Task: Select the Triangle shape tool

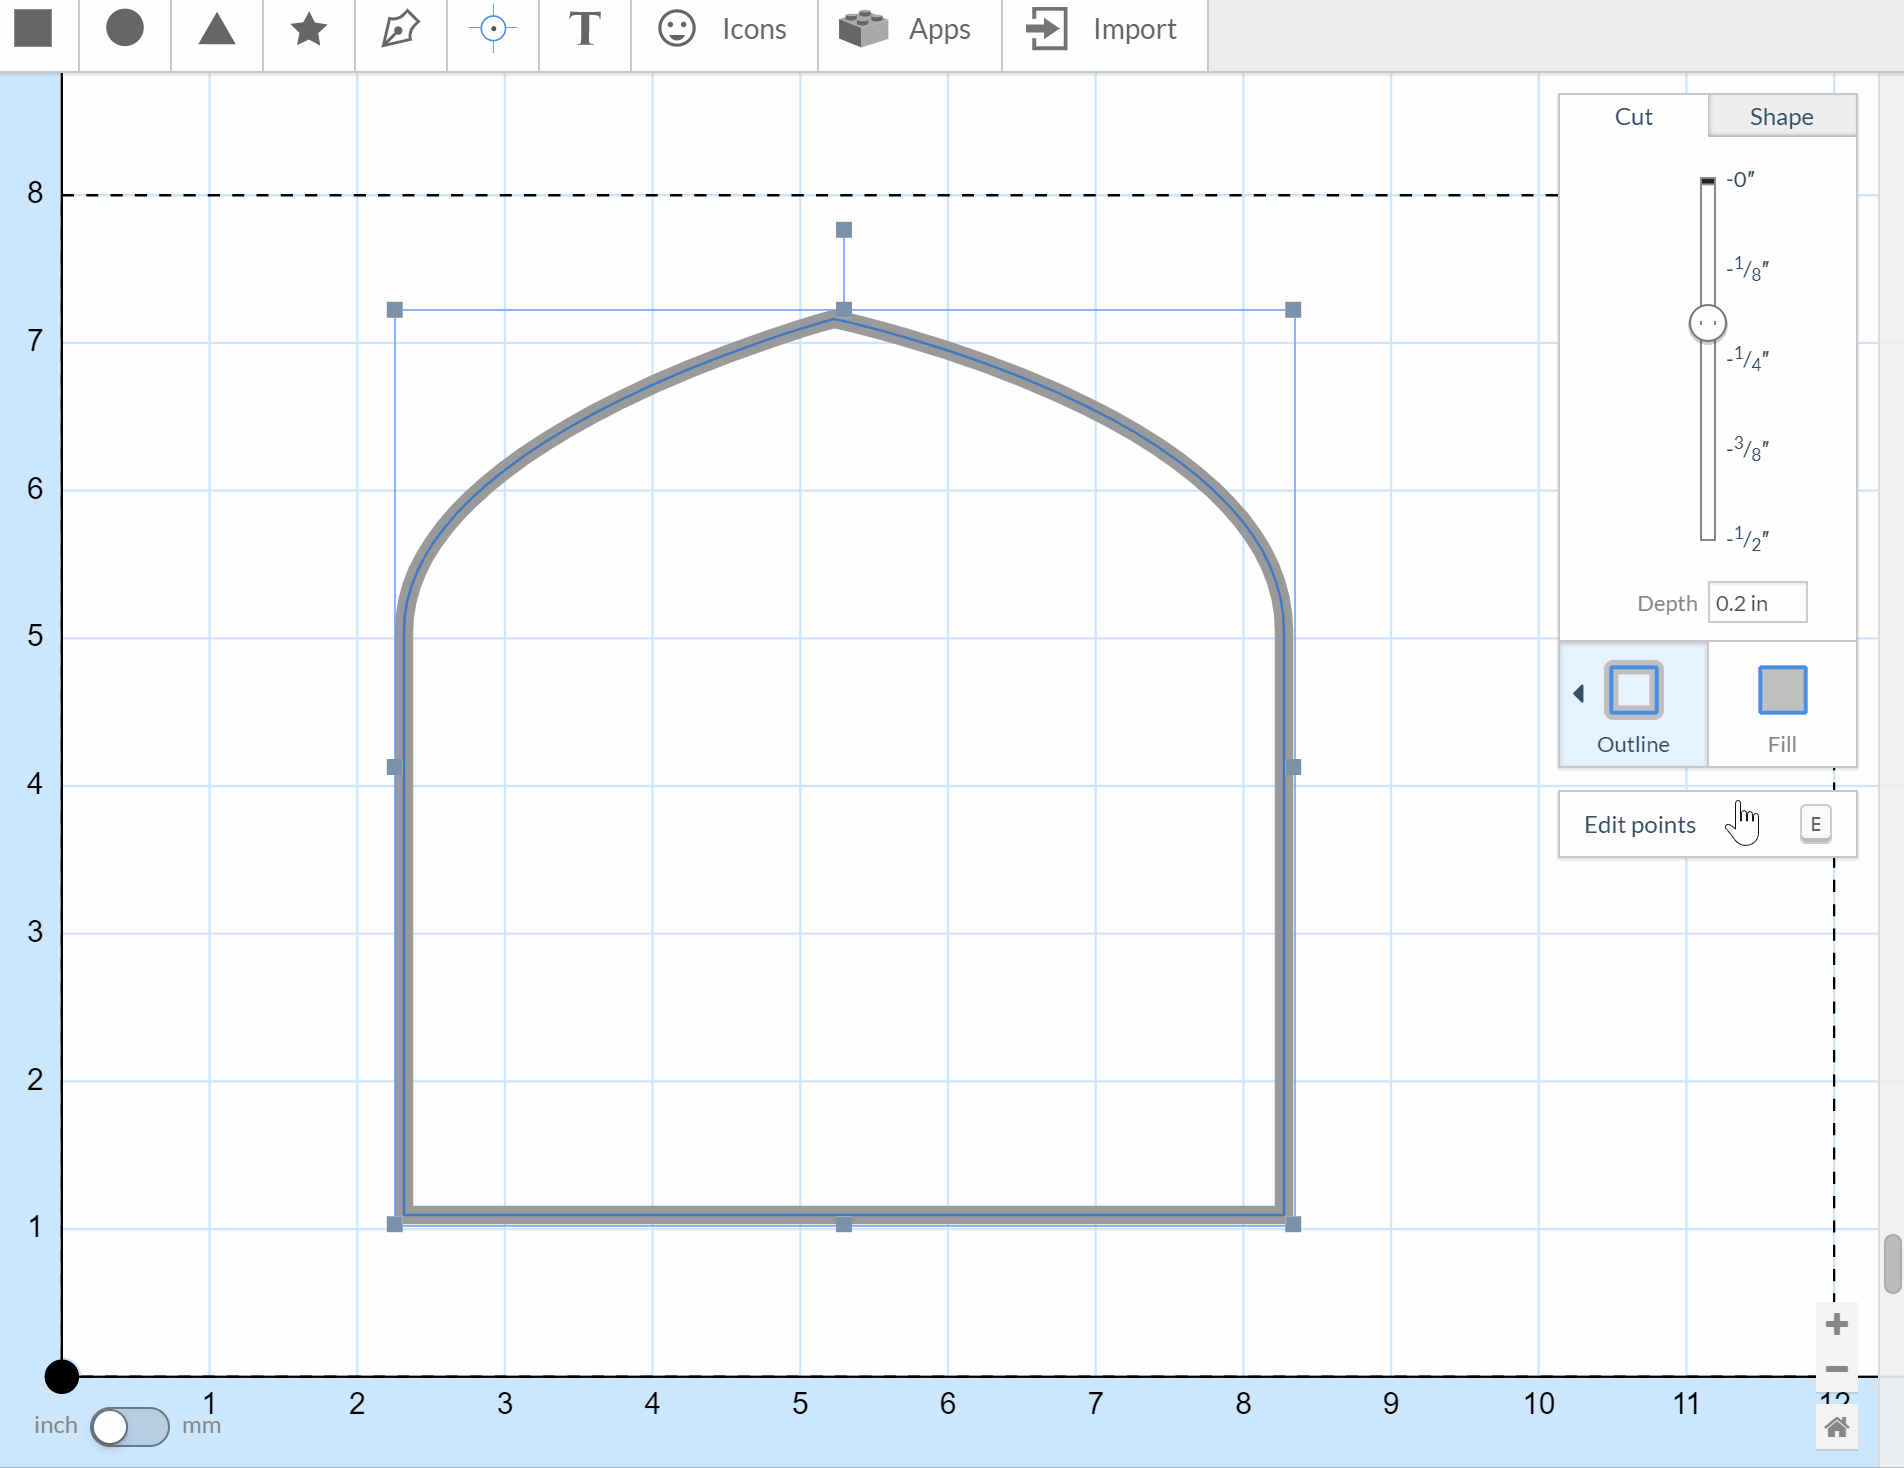Action: (216, 29)
